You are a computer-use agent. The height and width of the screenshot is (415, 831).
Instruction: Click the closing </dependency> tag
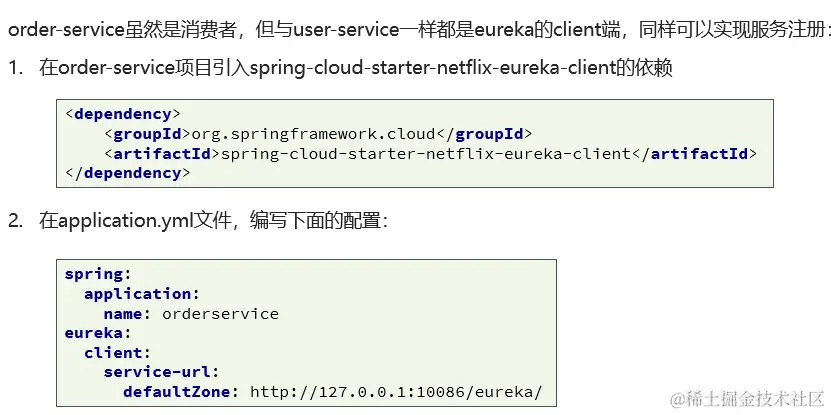[128, 172]
